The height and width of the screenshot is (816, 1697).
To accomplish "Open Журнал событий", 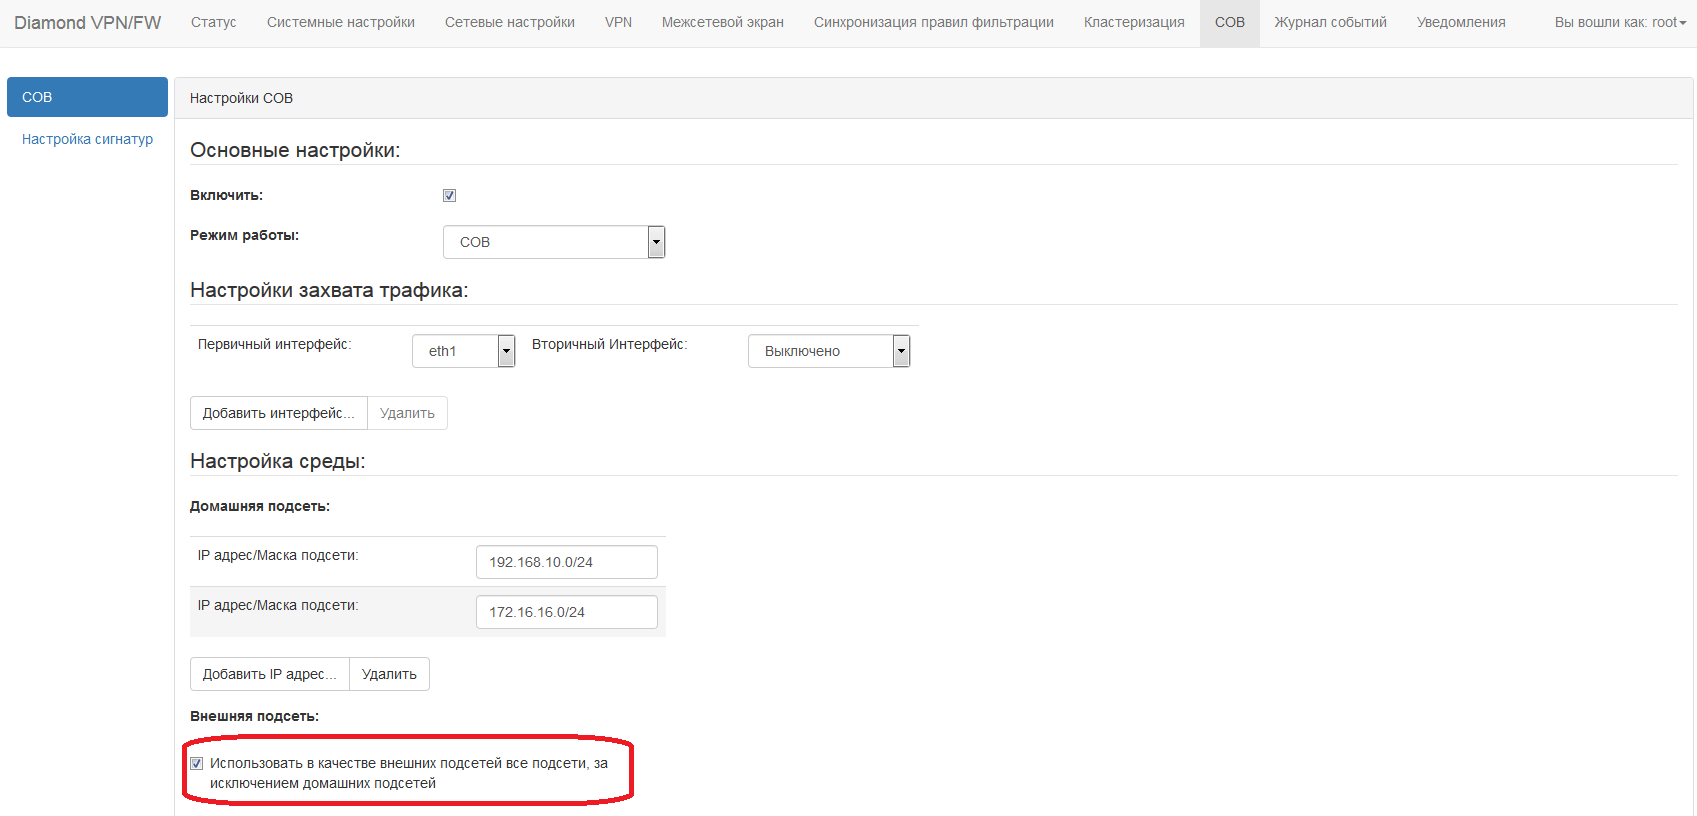I will tap(1330, 22).
